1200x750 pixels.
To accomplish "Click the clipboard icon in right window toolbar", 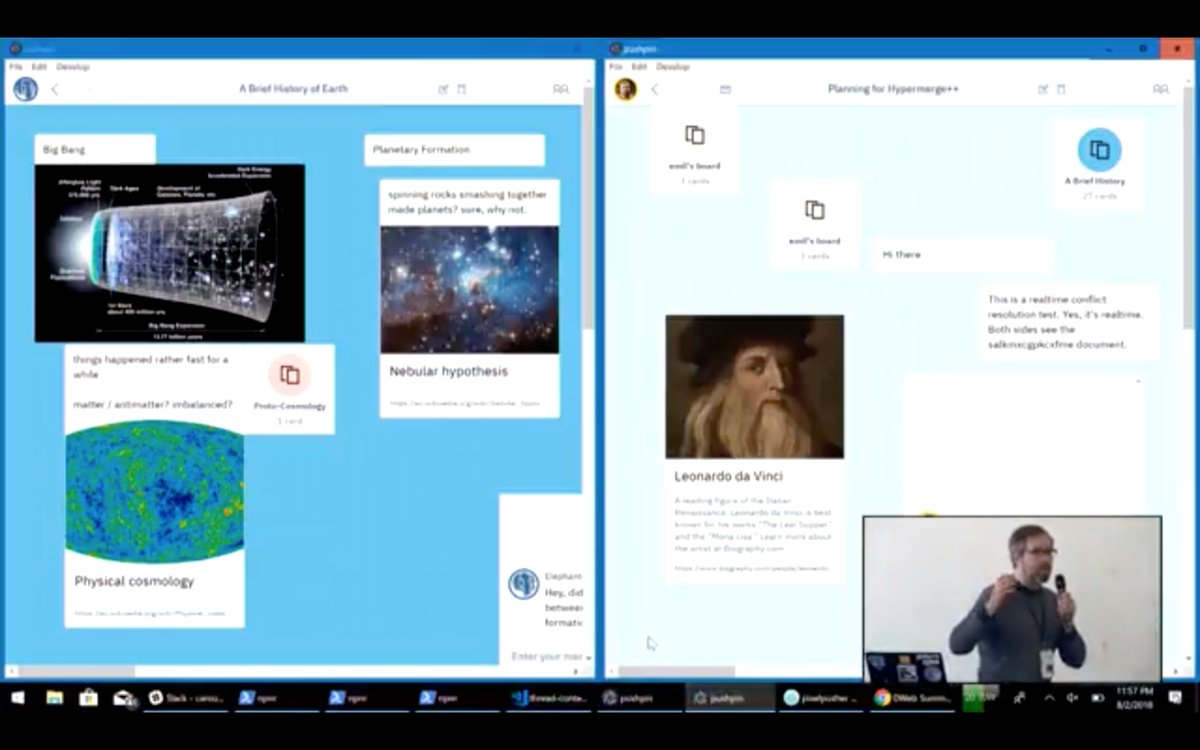I will [x=1062, y=89].
